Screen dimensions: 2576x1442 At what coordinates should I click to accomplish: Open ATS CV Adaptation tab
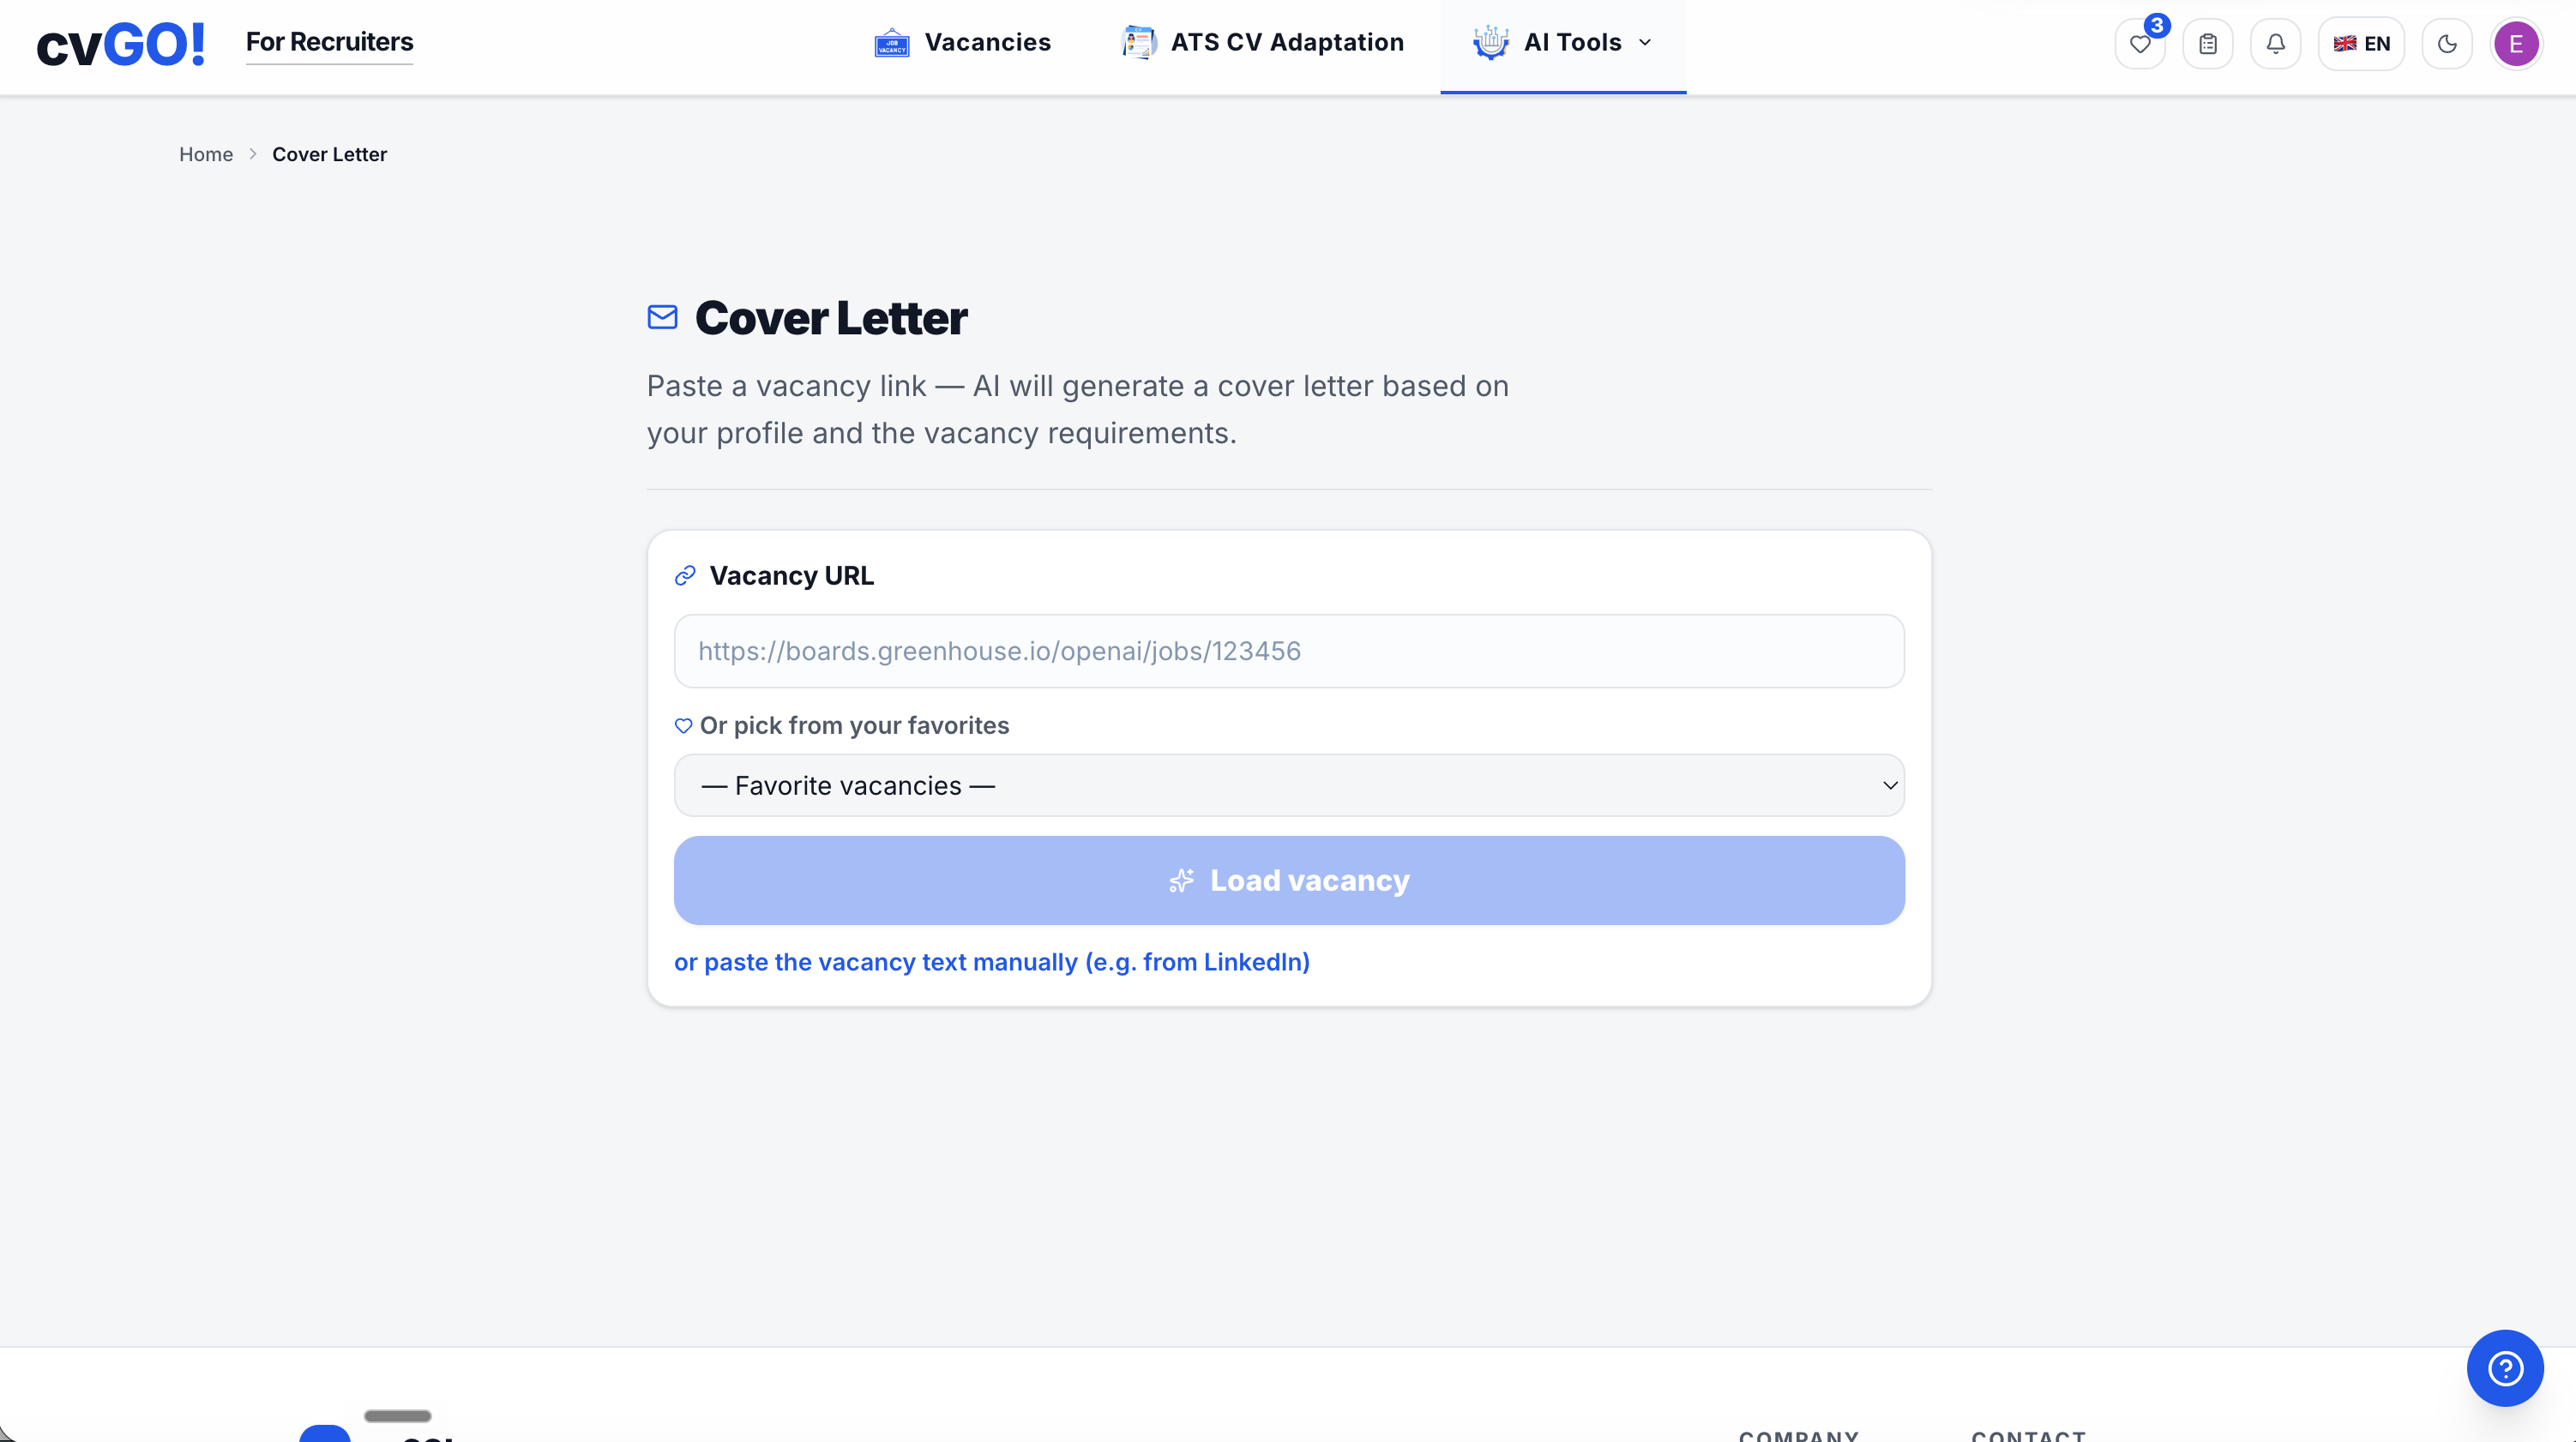[1262, 43]
